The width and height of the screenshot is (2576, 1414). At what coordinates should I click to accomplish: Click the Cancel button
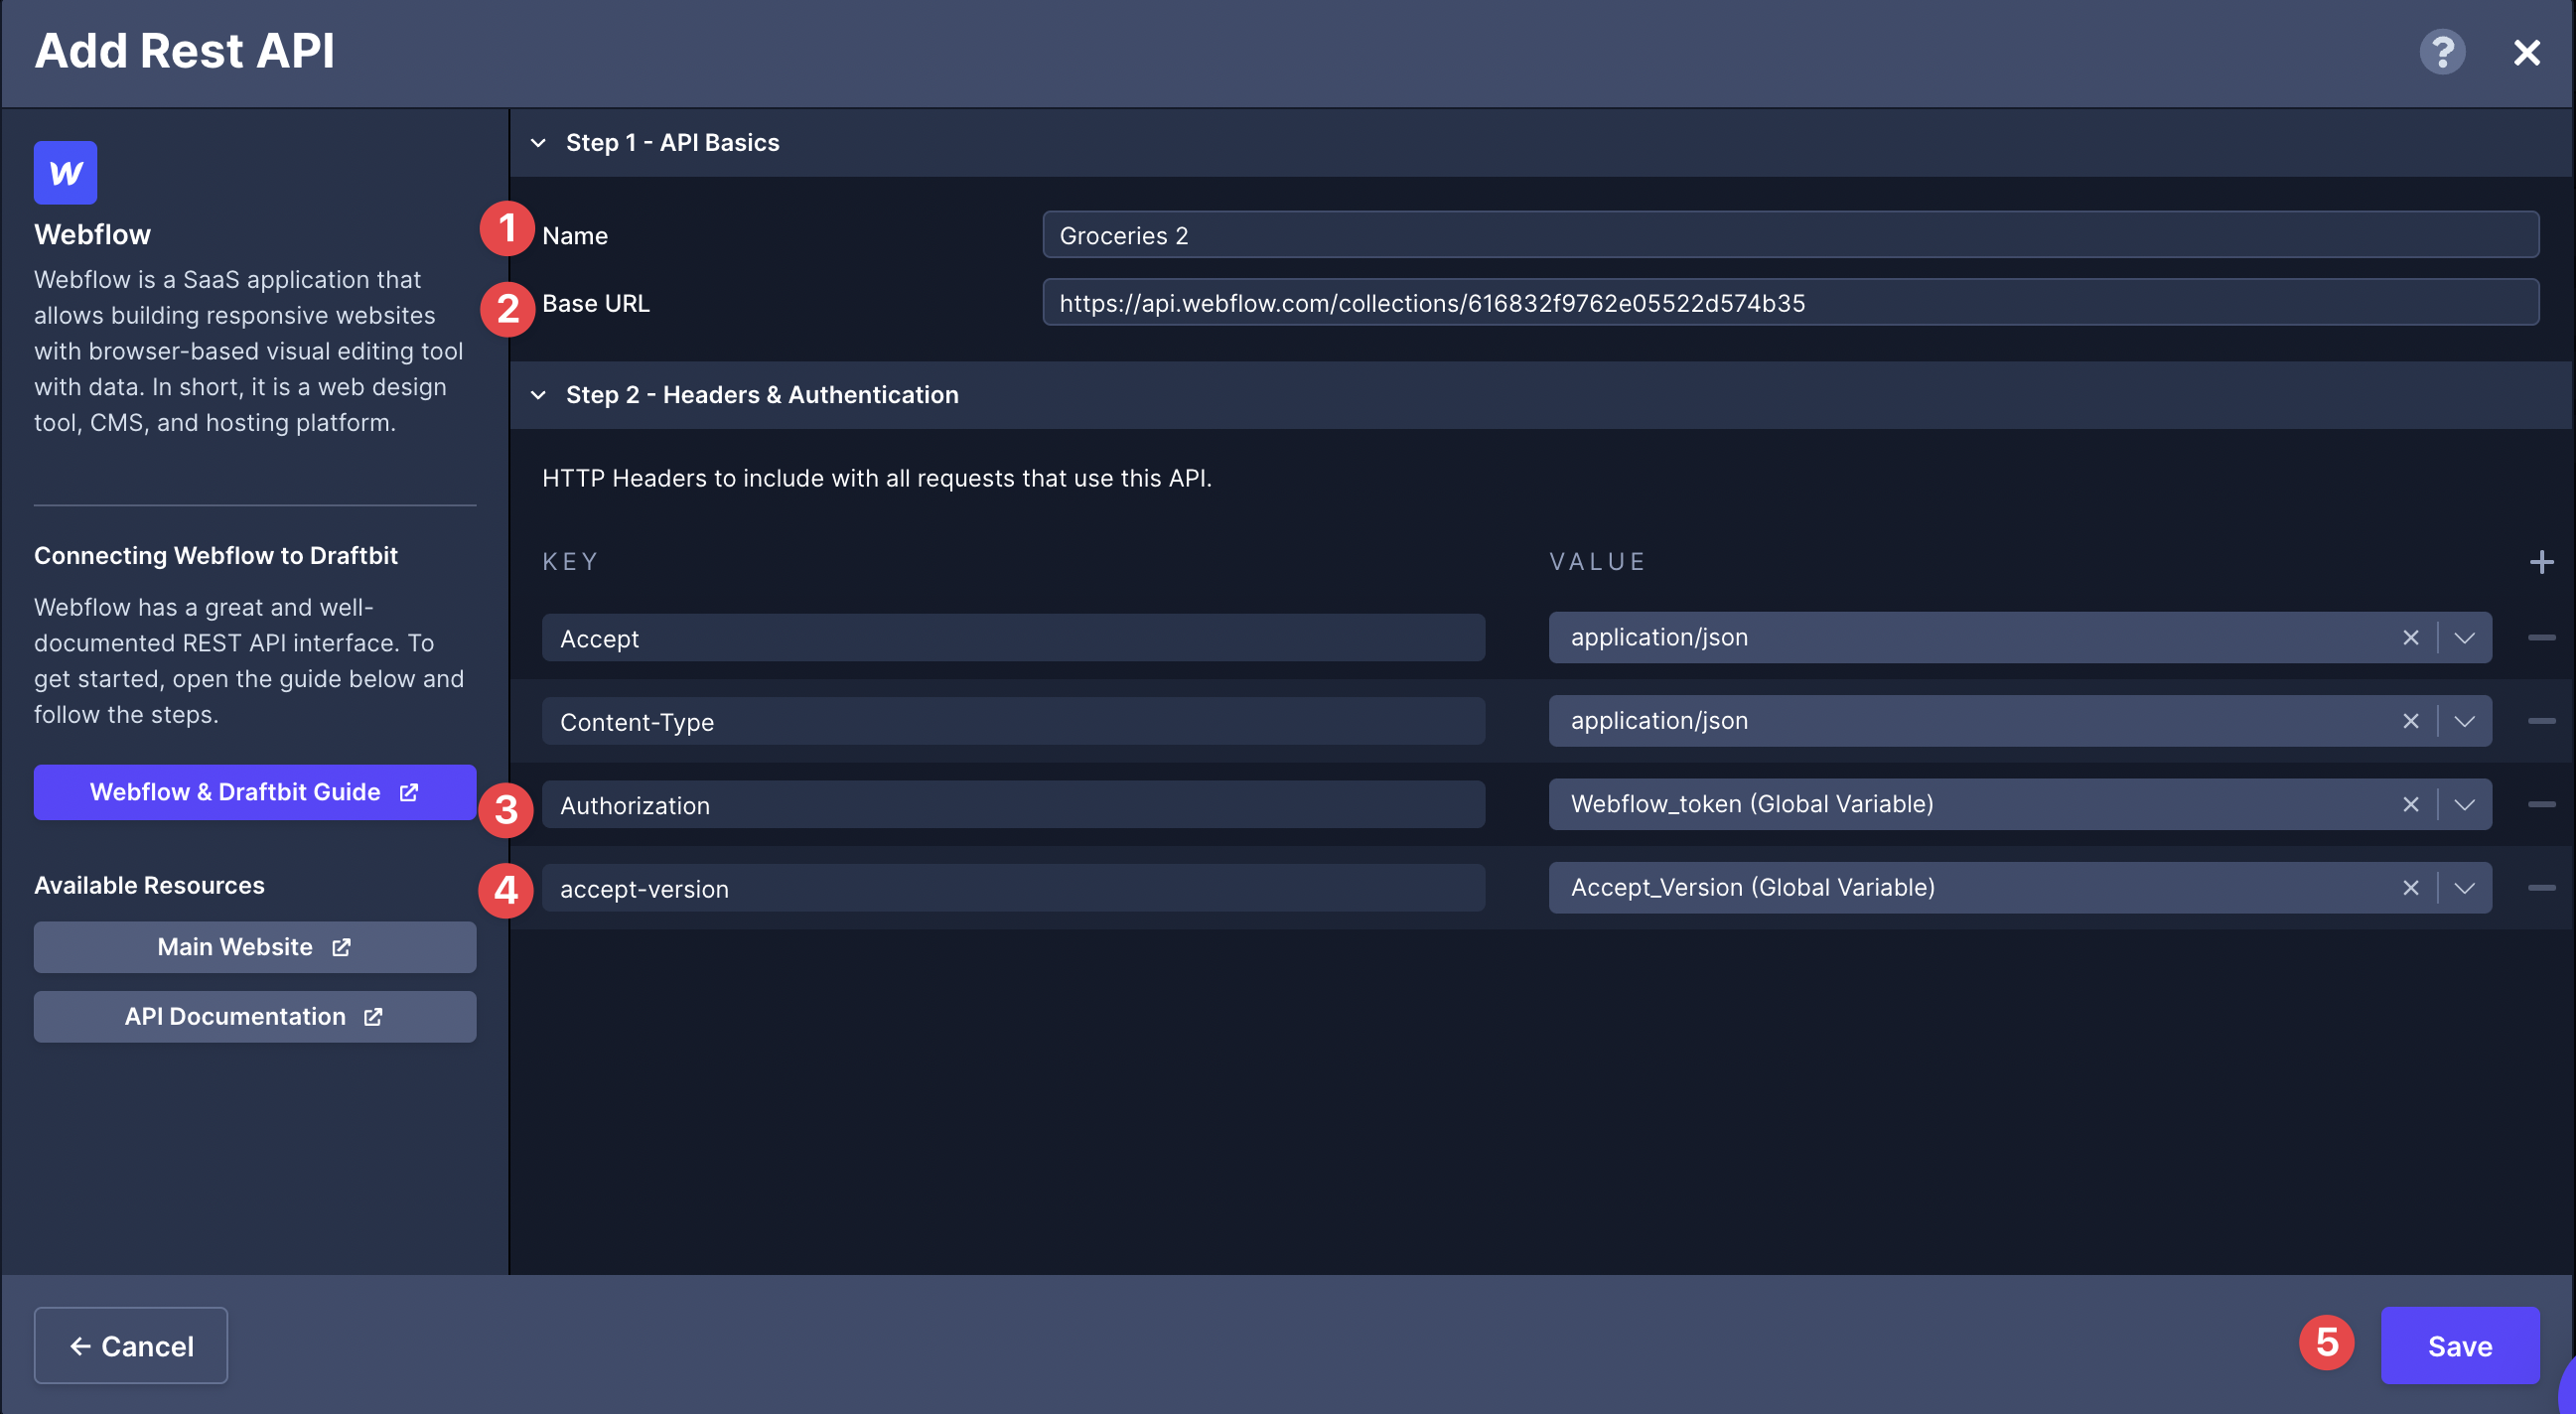click(x=131, y=1346)
